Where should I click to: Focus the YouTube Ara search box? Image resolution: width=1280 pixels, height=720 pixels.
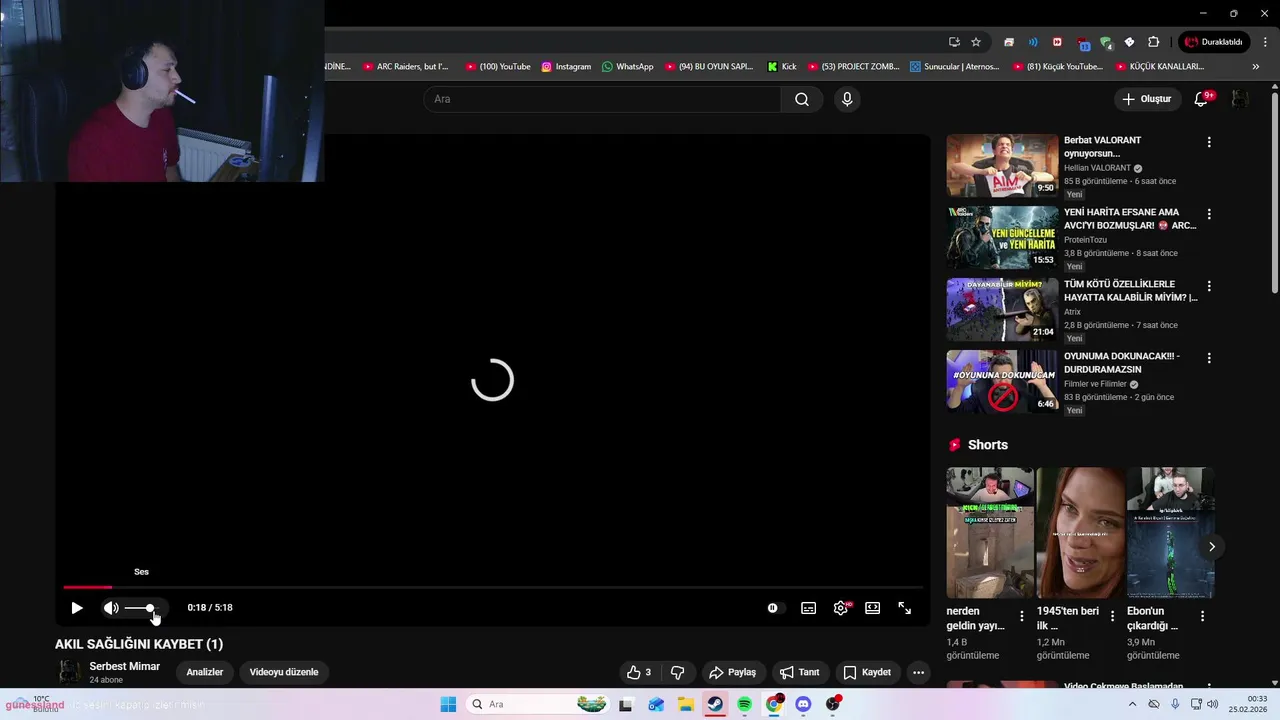point(602,99)
